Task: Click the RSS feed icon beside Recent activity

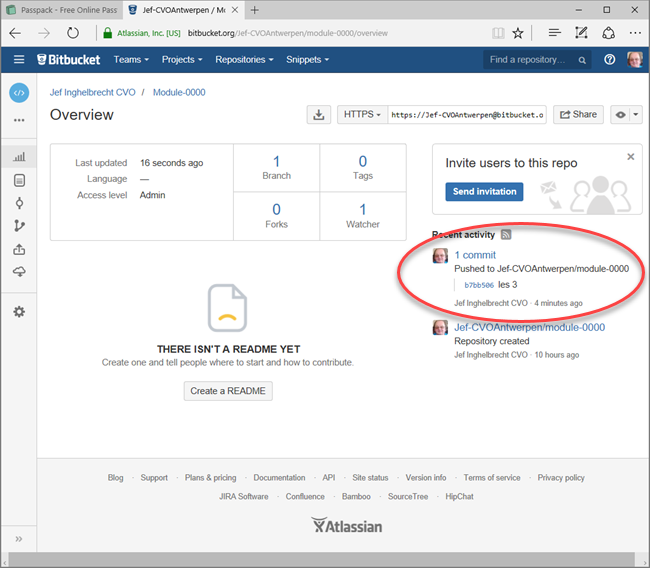Action: [x=506, y=235]
